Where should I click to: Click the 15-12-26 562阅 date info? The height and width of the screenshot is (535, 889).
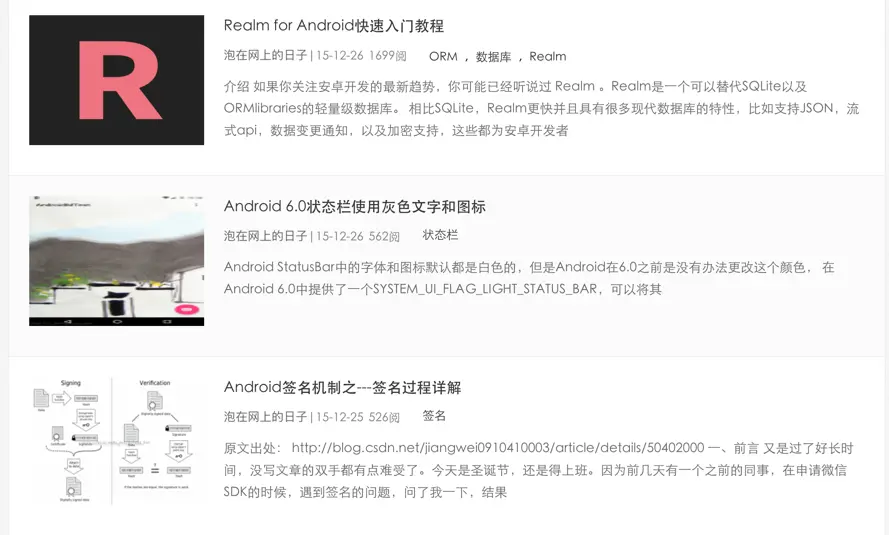point(358,236)
